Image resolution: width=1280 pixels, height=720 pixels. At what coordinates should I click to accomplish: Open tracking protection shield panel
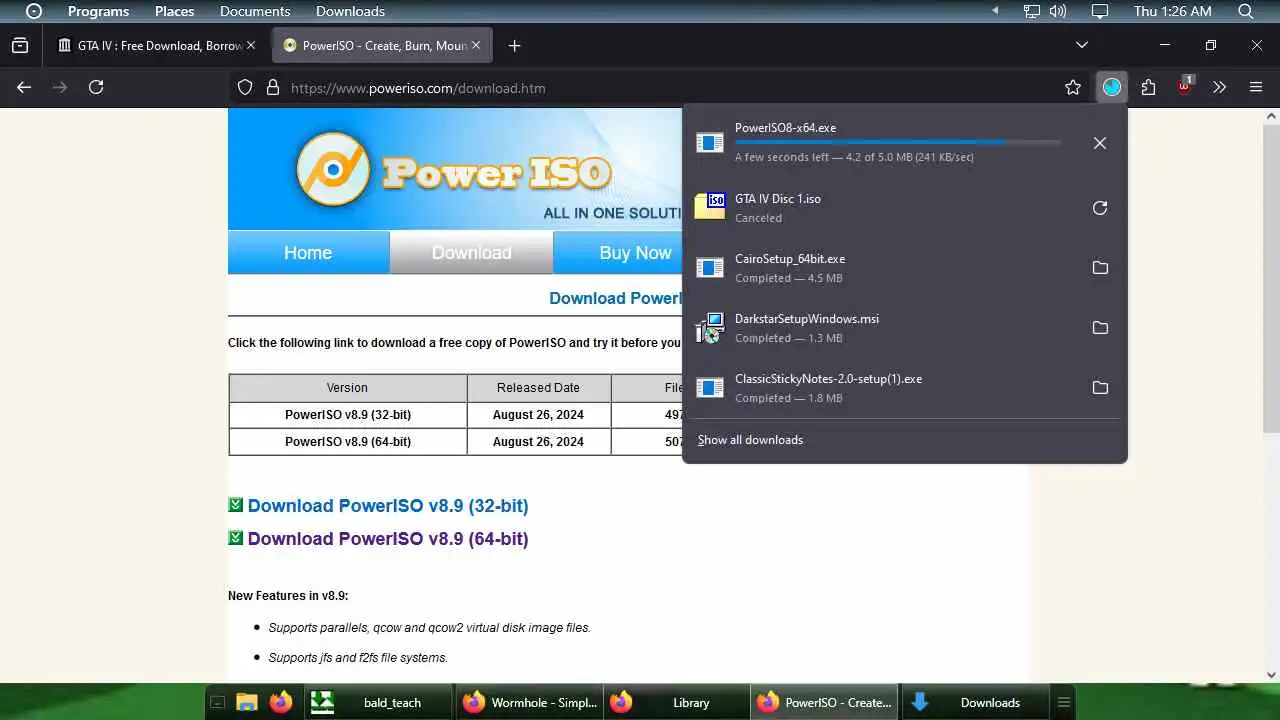click(245, 88)
